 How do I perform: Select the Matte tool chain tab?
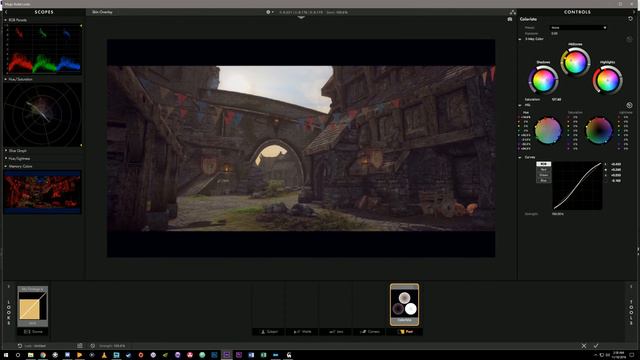click(302, 332)
